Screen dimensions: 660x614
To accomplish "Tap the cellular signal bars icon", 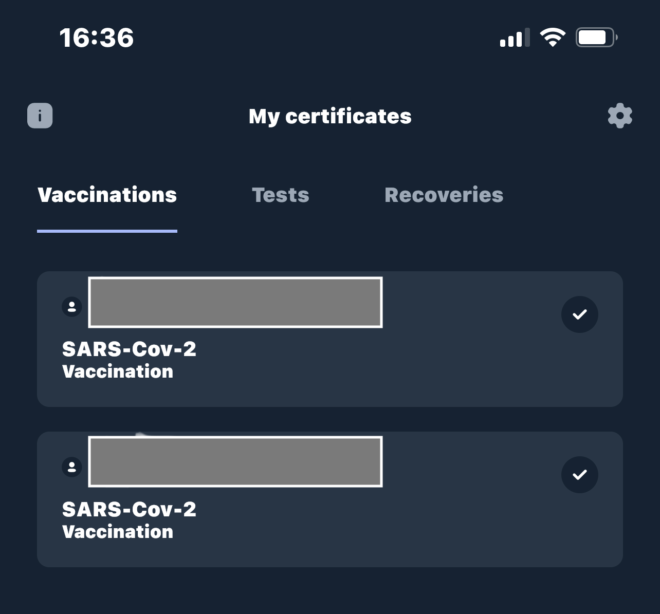I will pyautogui.click(x=513, y=39).
